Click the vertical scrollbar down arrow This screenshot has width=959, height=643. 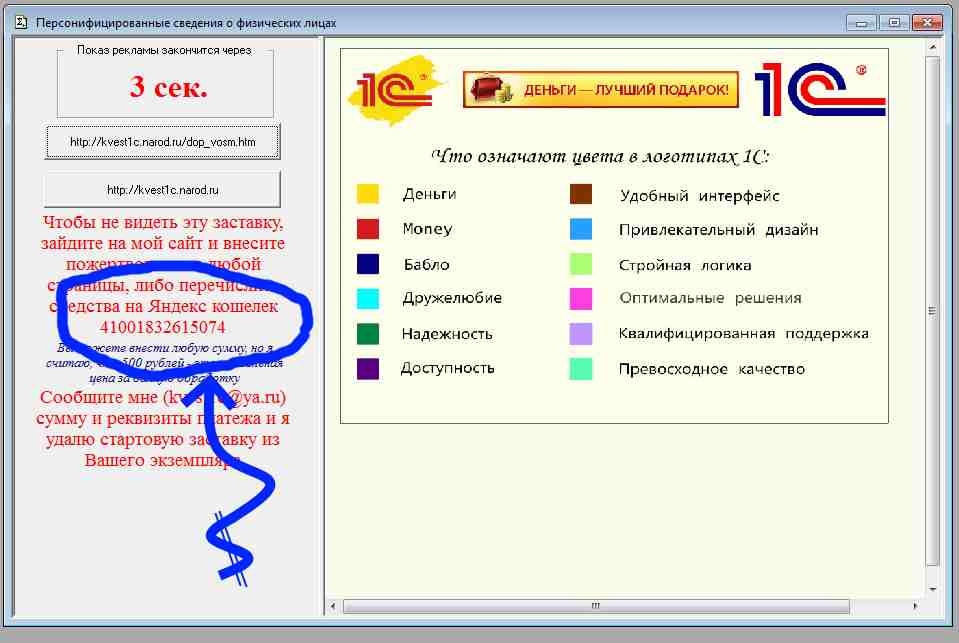tap(932, 589)
